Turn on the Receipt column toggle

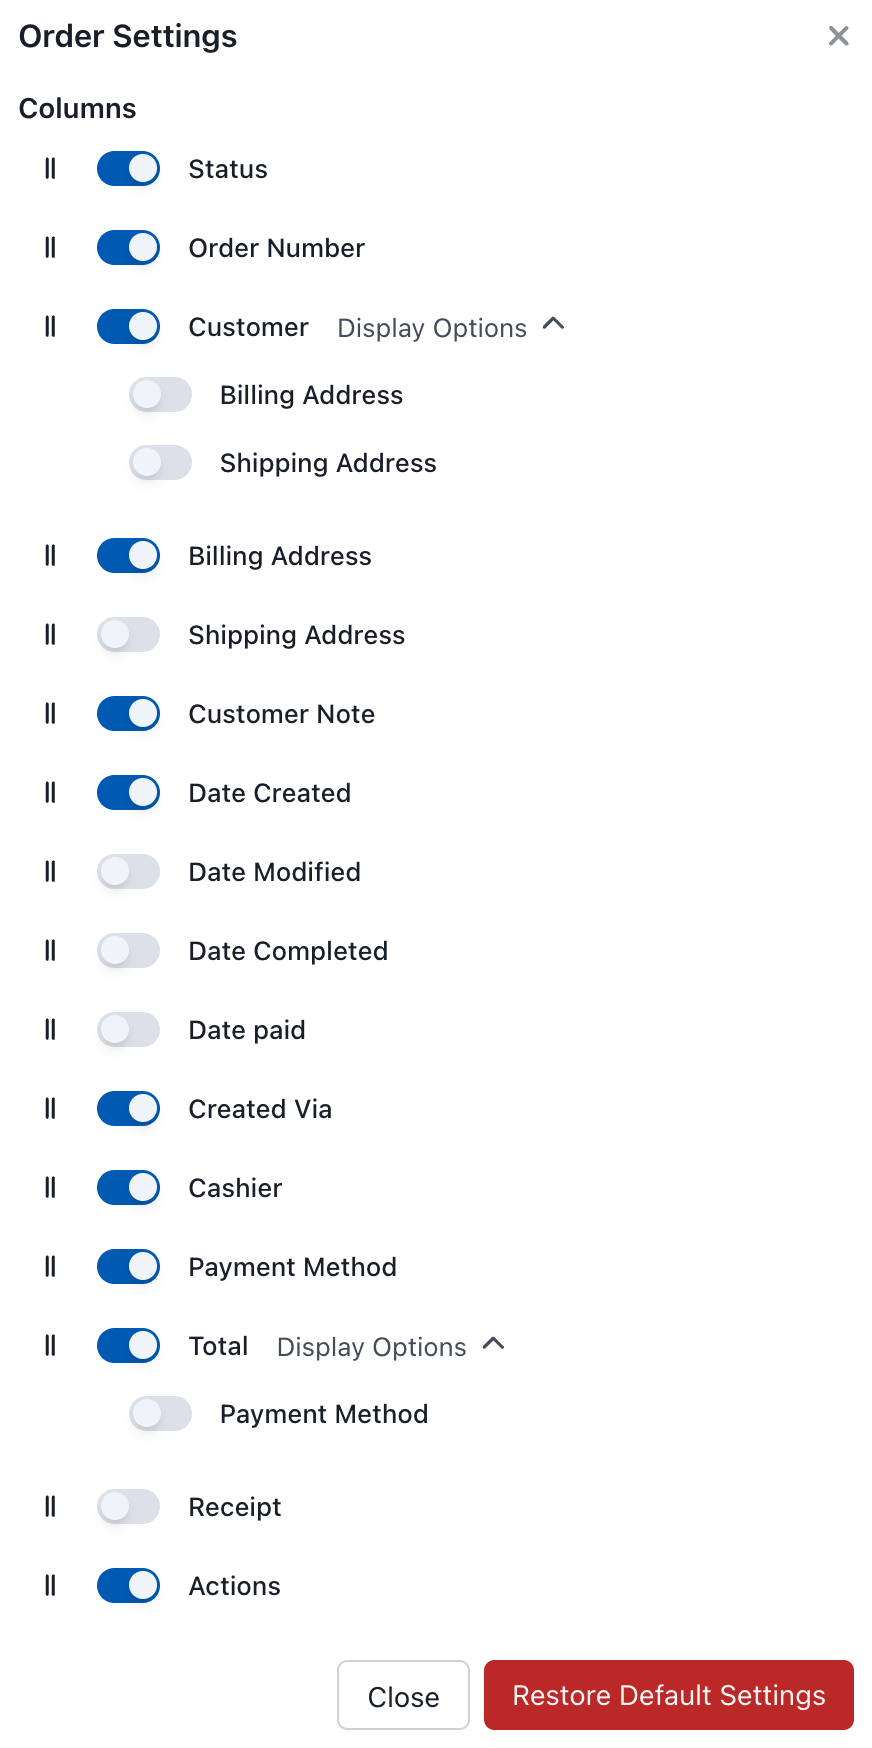tap(128, 1507)
